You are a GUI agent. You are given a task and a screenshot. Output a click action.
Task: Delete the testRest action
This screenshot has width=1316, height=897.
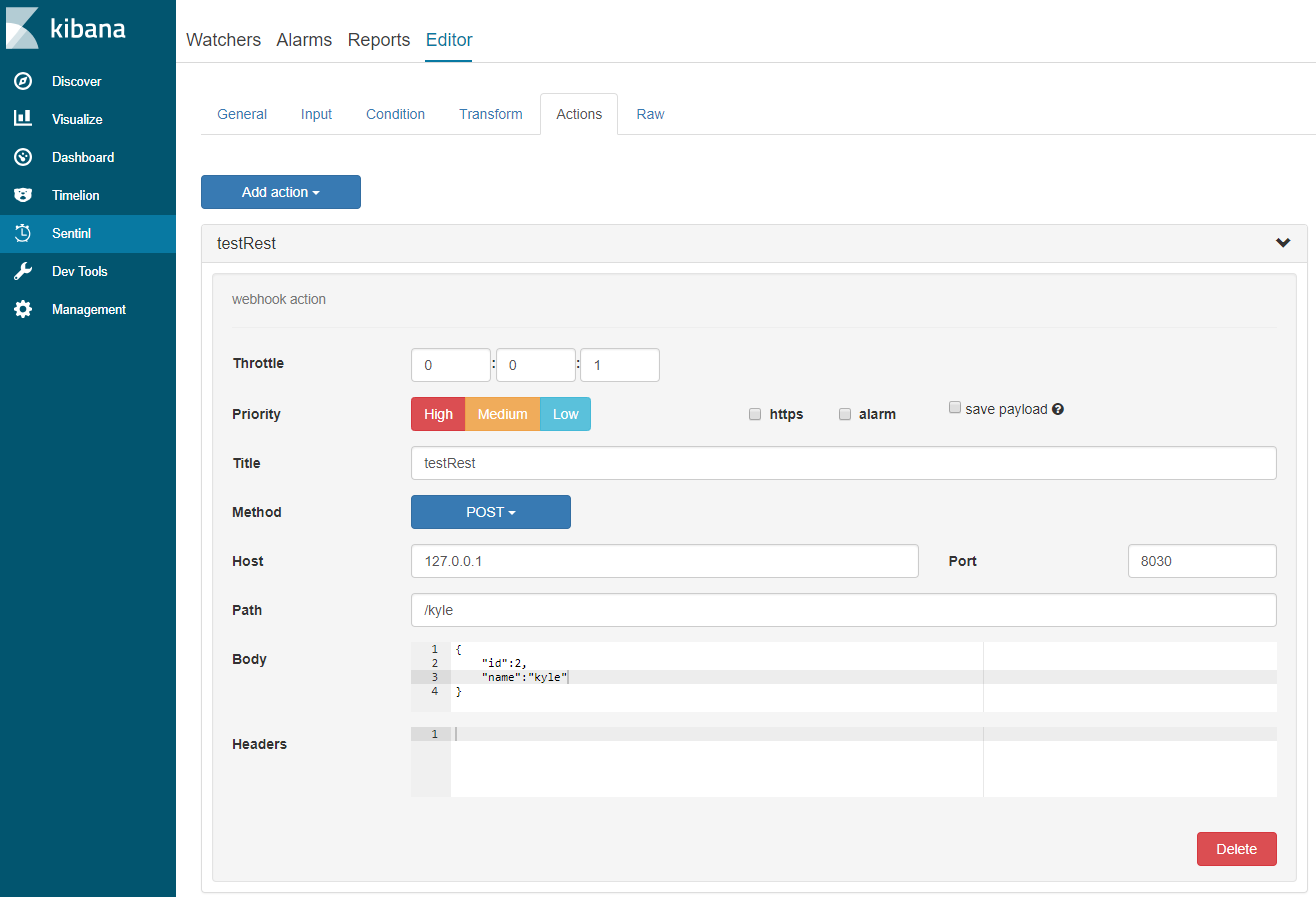[1236, 849]
